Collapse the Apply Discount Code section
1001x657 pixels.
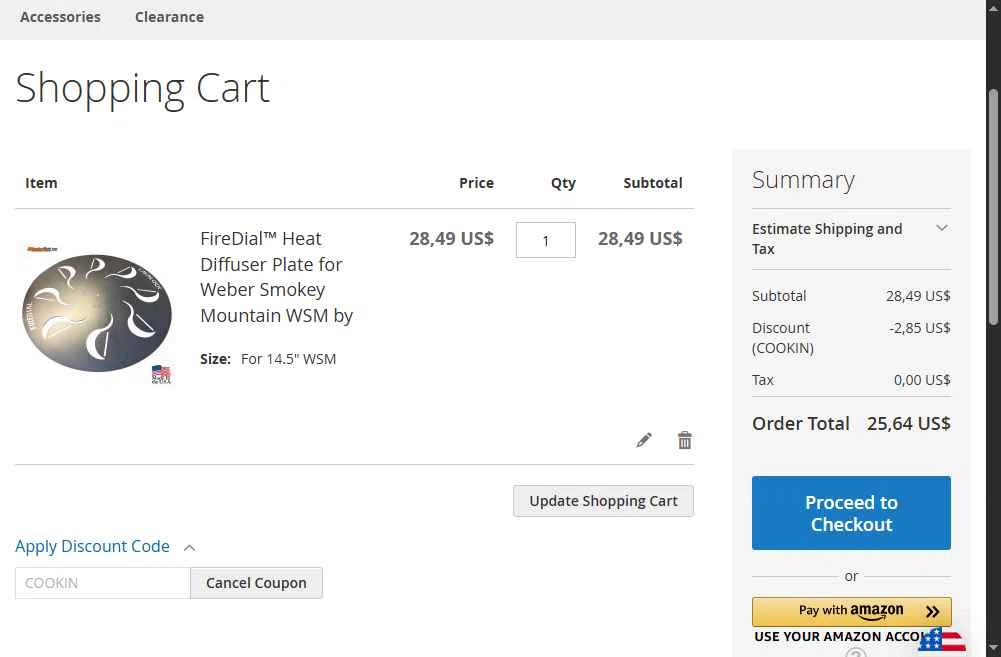[x=190, y=548]
